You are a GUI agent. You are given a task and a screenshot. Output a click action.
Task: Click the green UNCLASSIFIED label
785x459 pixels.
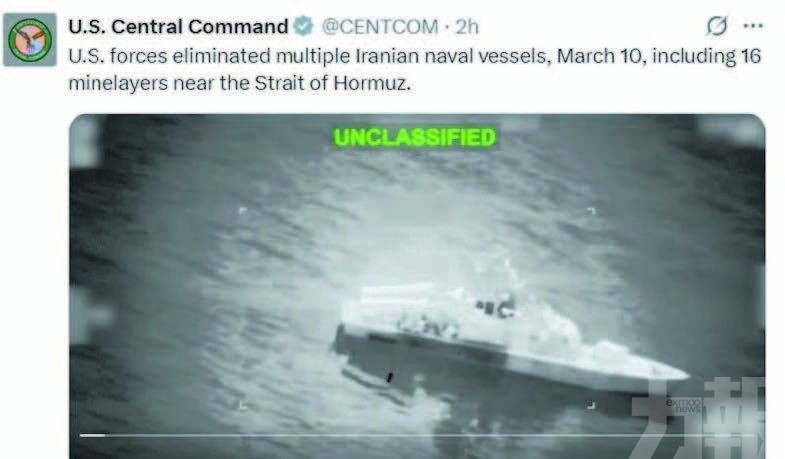(415, 138)
